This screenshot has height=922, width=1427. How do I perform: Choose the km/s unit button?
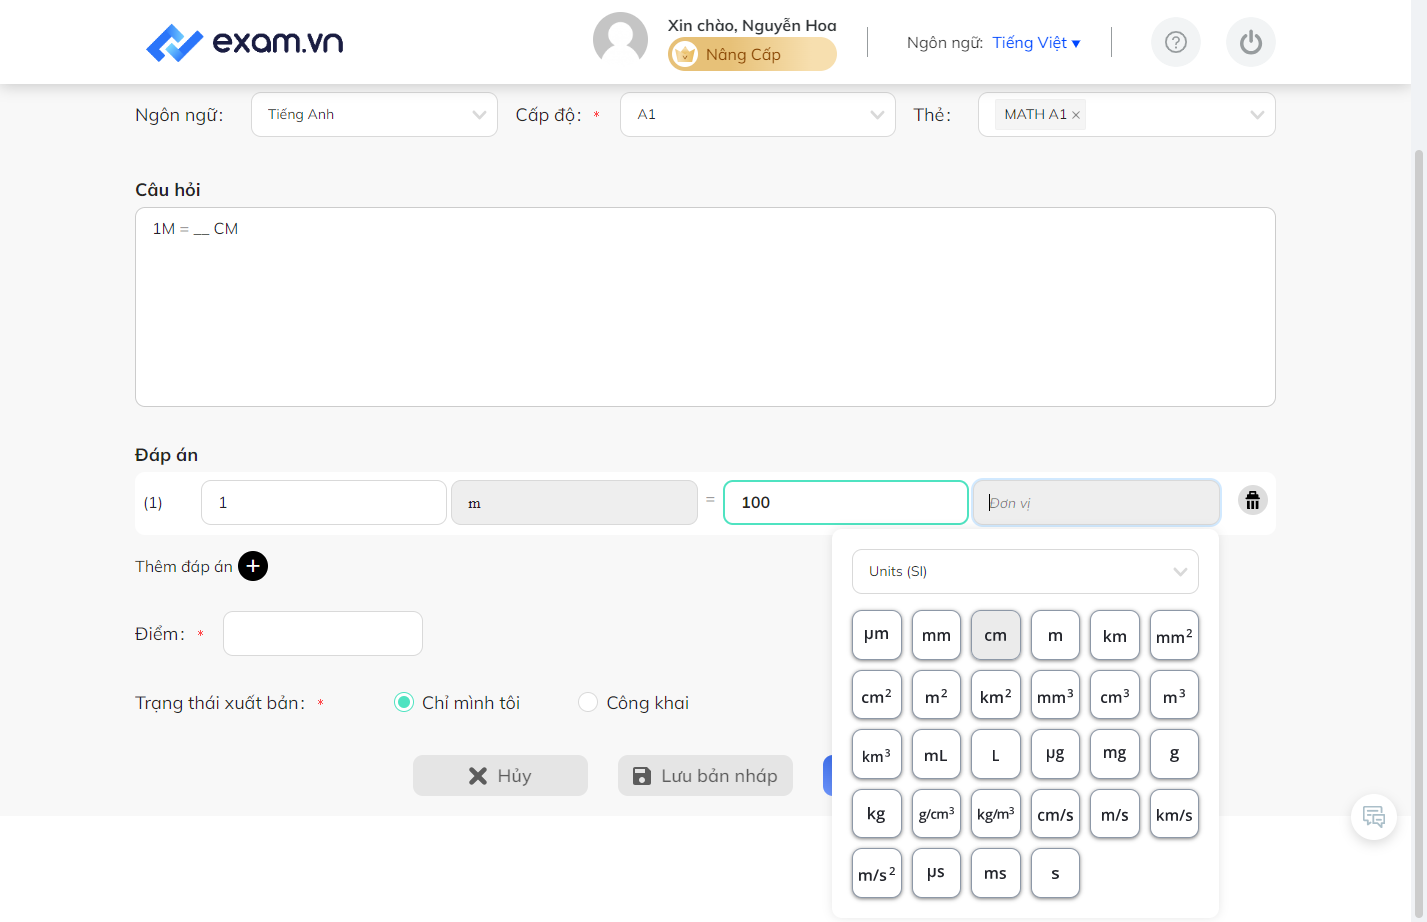(1174, 814)
